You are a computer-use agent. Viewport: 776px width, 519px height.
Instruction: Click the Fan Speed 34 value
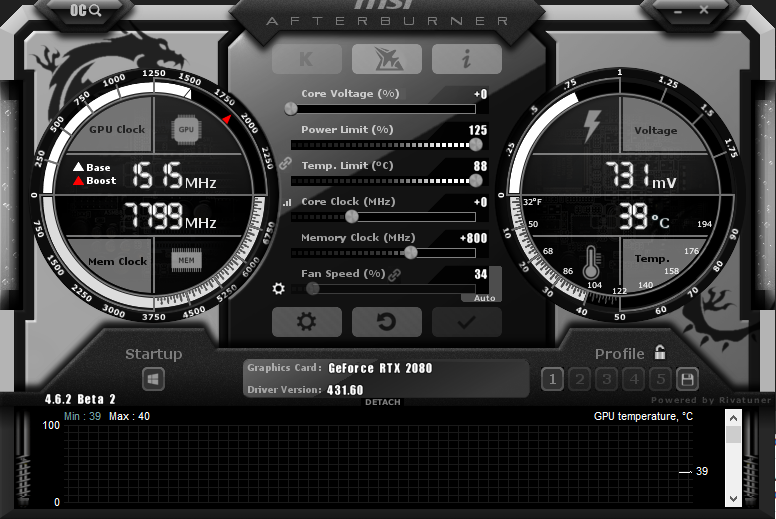tap(481, 274)
